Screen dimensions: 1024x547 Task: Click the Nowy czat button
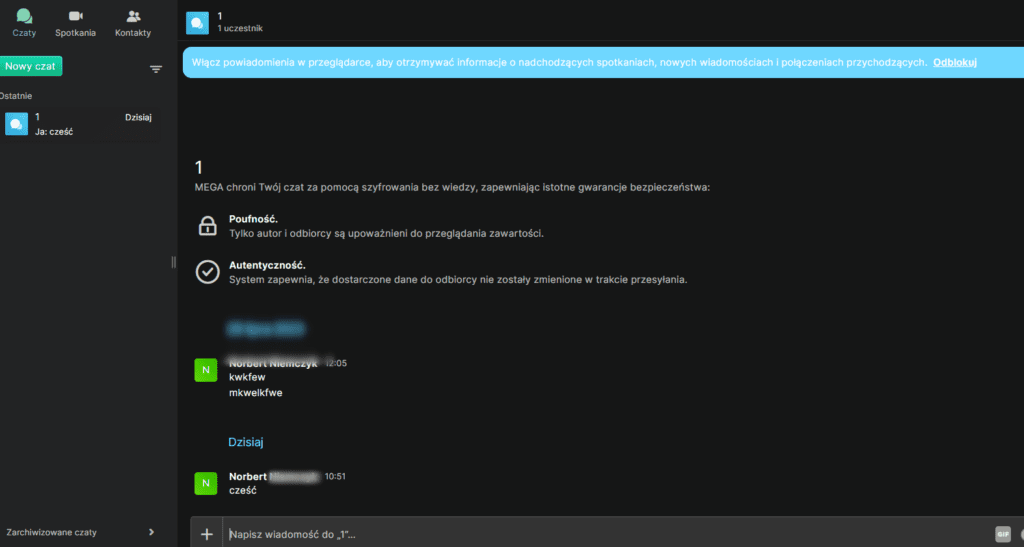tap(31, 66)
